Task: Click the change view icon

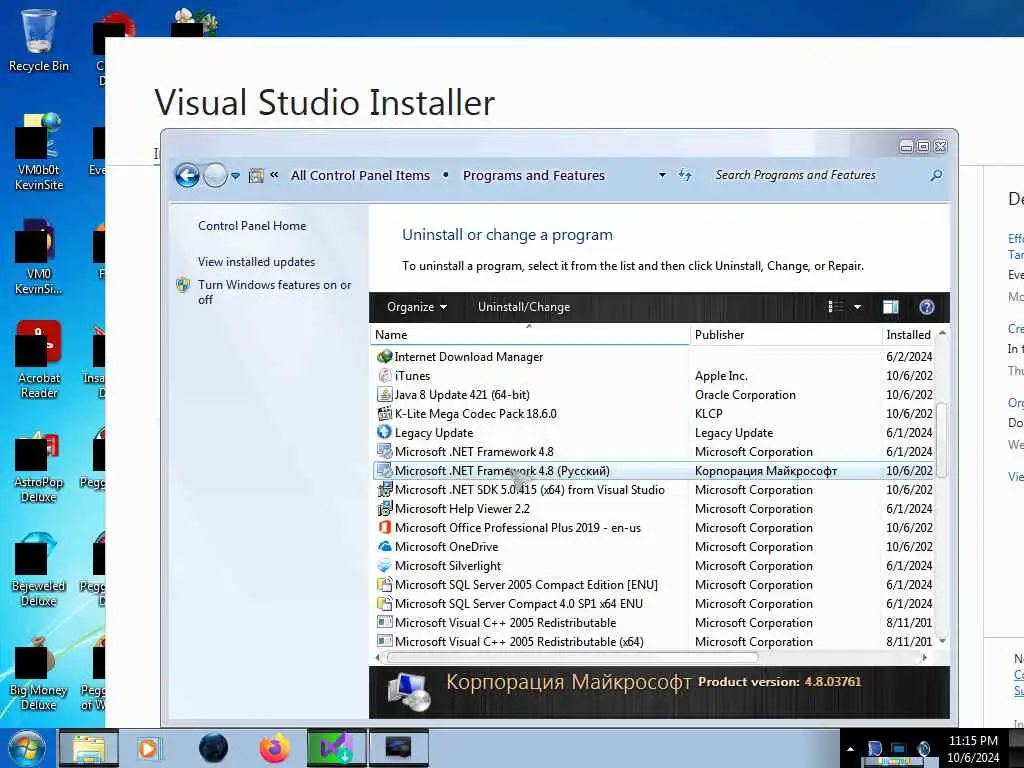Action: point(835,307)
